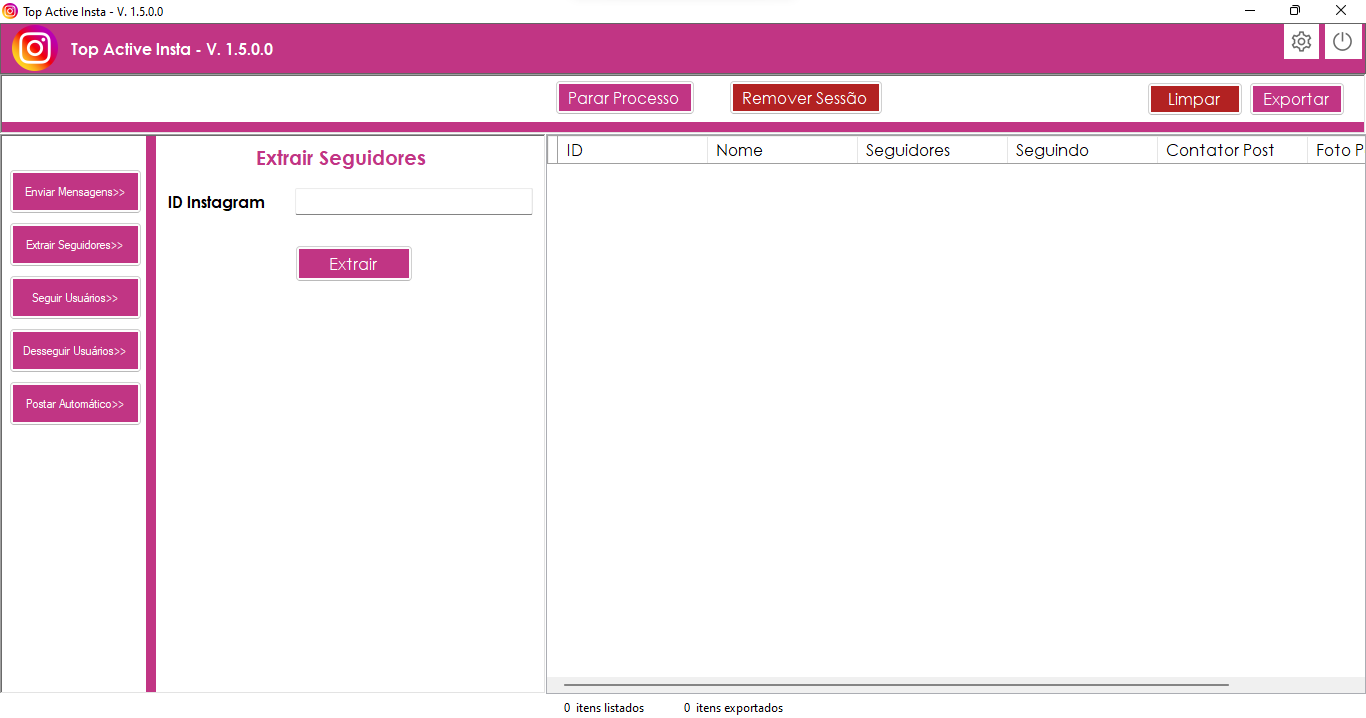Open Desseguir Usuários panel
The height and width of the screenshot is (718, 1366).
[75, 351]
